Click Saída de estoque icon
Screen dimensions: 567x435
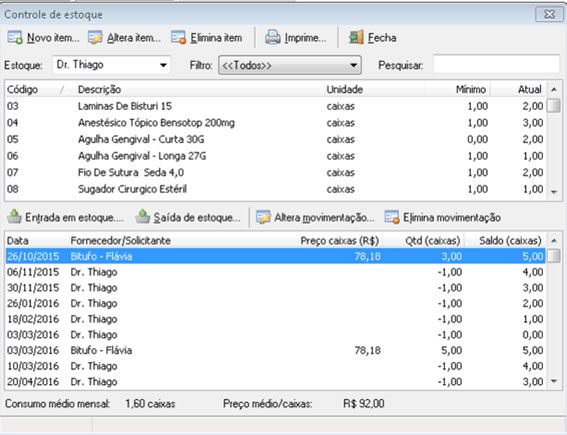tap(142, 217)
